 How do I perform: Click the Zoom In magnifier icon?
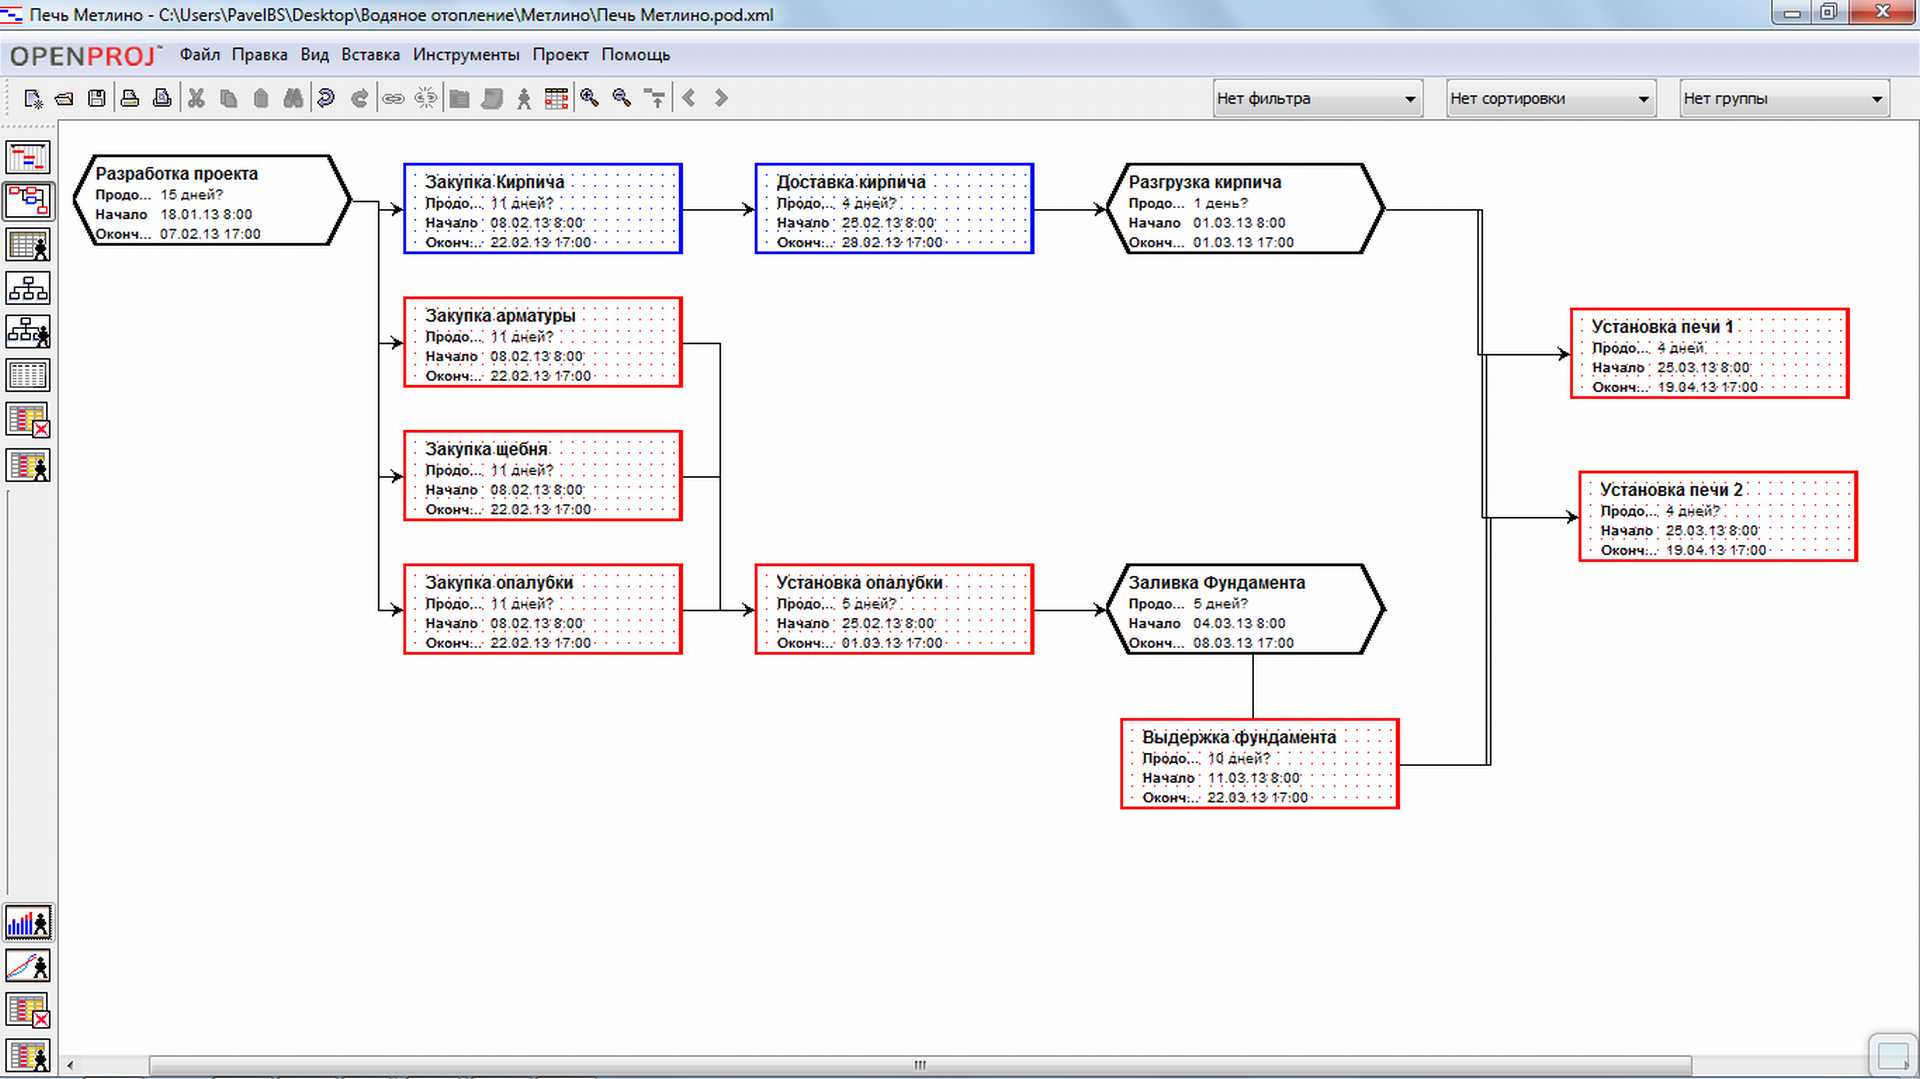(x=590, y=98)
